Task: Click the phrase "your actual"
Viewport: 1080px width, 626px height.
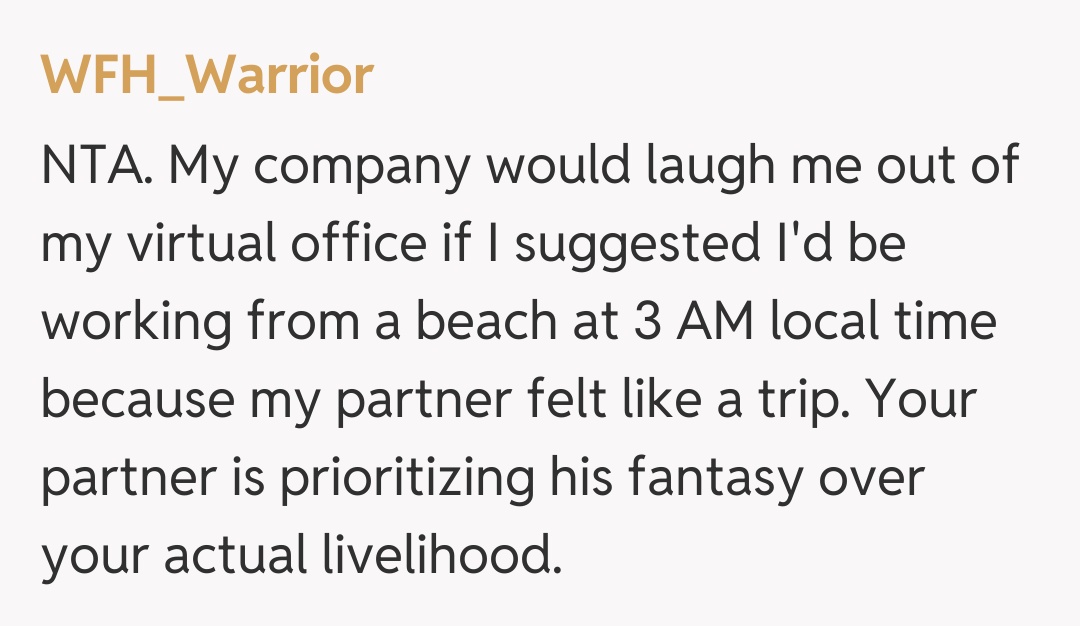Action: [172, 557]
